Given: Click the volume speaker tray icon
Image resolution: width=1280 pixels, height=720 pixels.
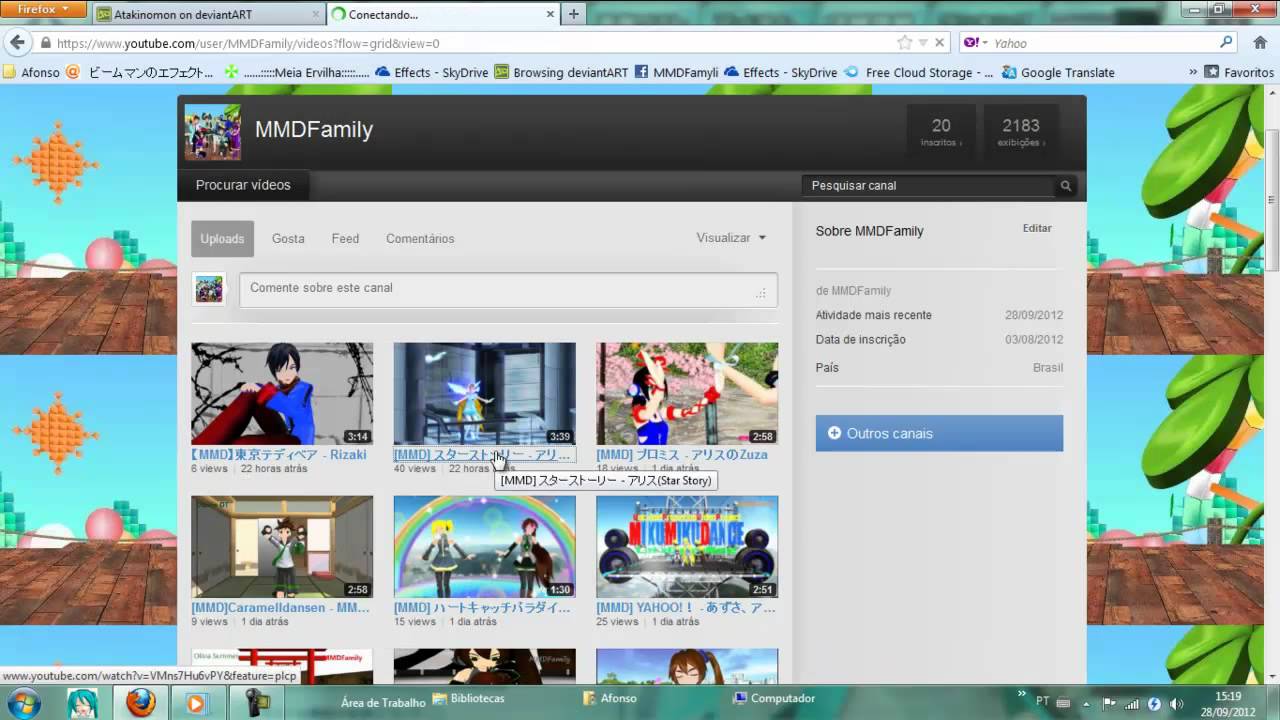Looking at the screenshot, I should pos(1176,703).
